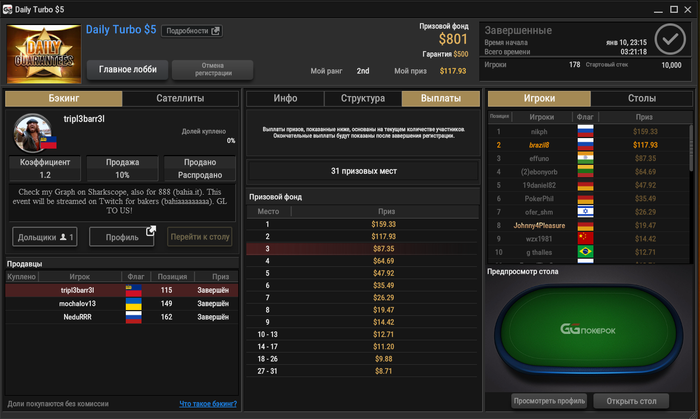Sort sellers by Куплено column header

coord(21,277)
